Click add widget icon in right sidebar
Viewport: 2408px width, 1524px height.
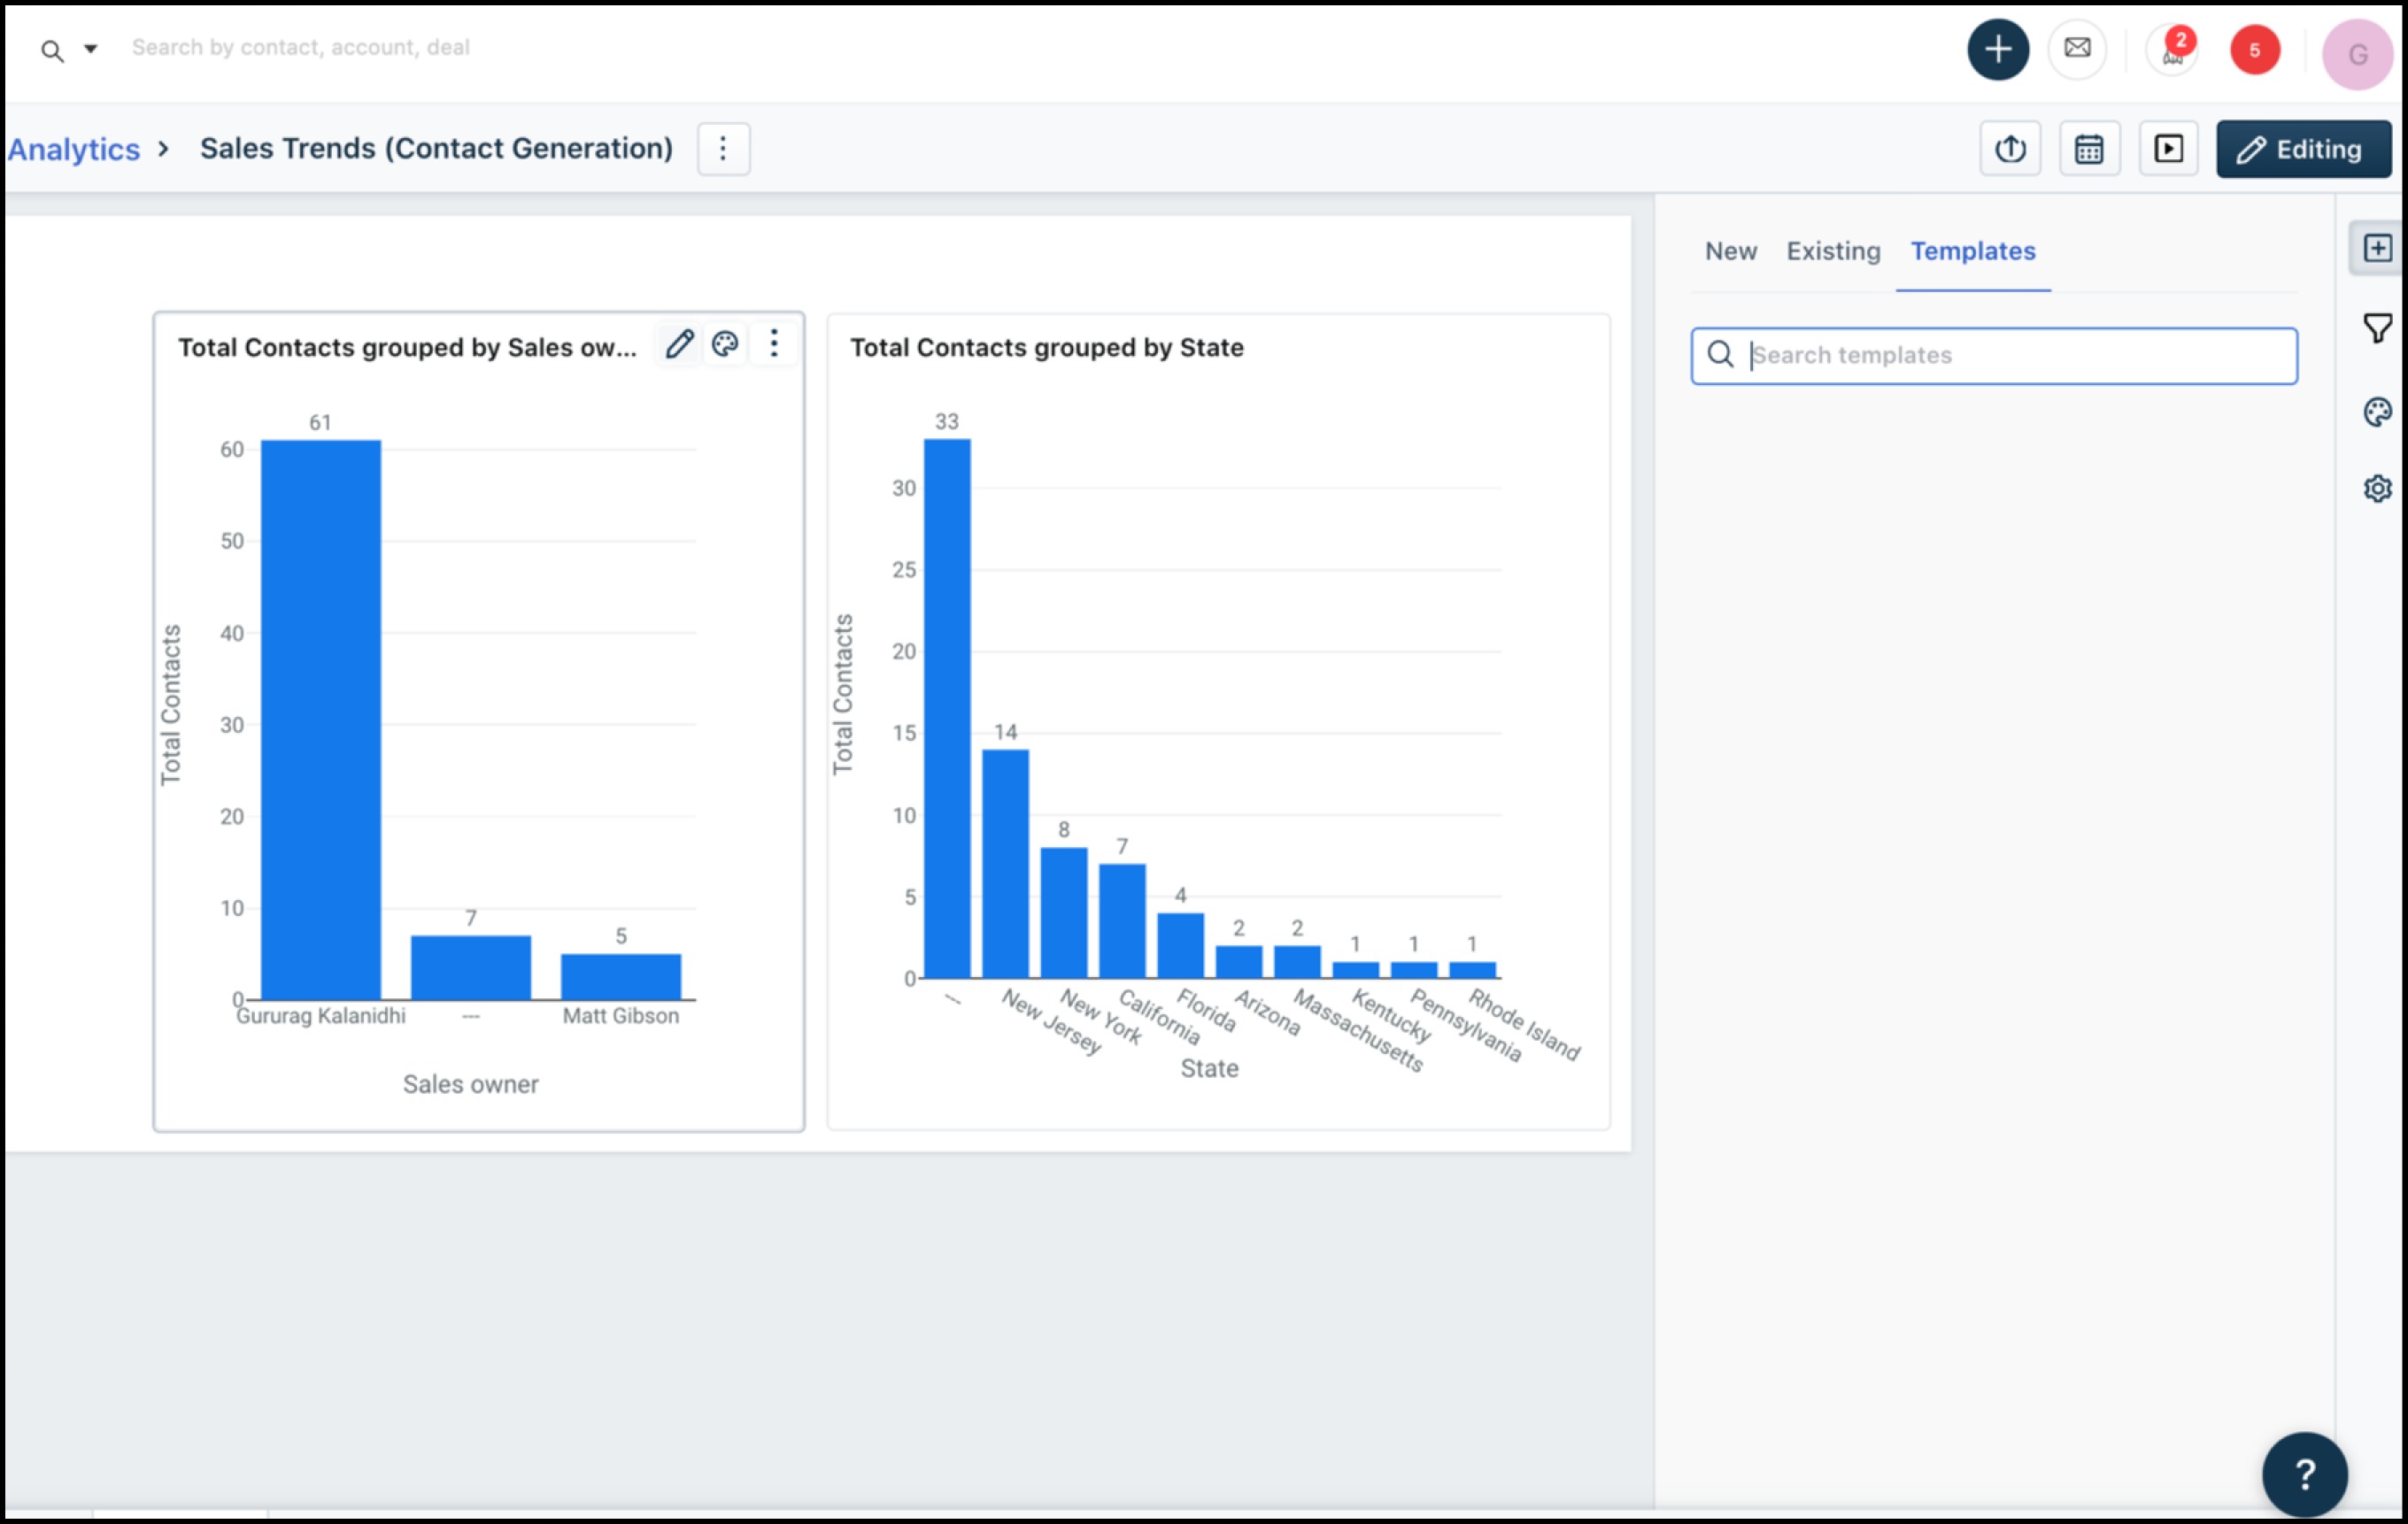2377,248
